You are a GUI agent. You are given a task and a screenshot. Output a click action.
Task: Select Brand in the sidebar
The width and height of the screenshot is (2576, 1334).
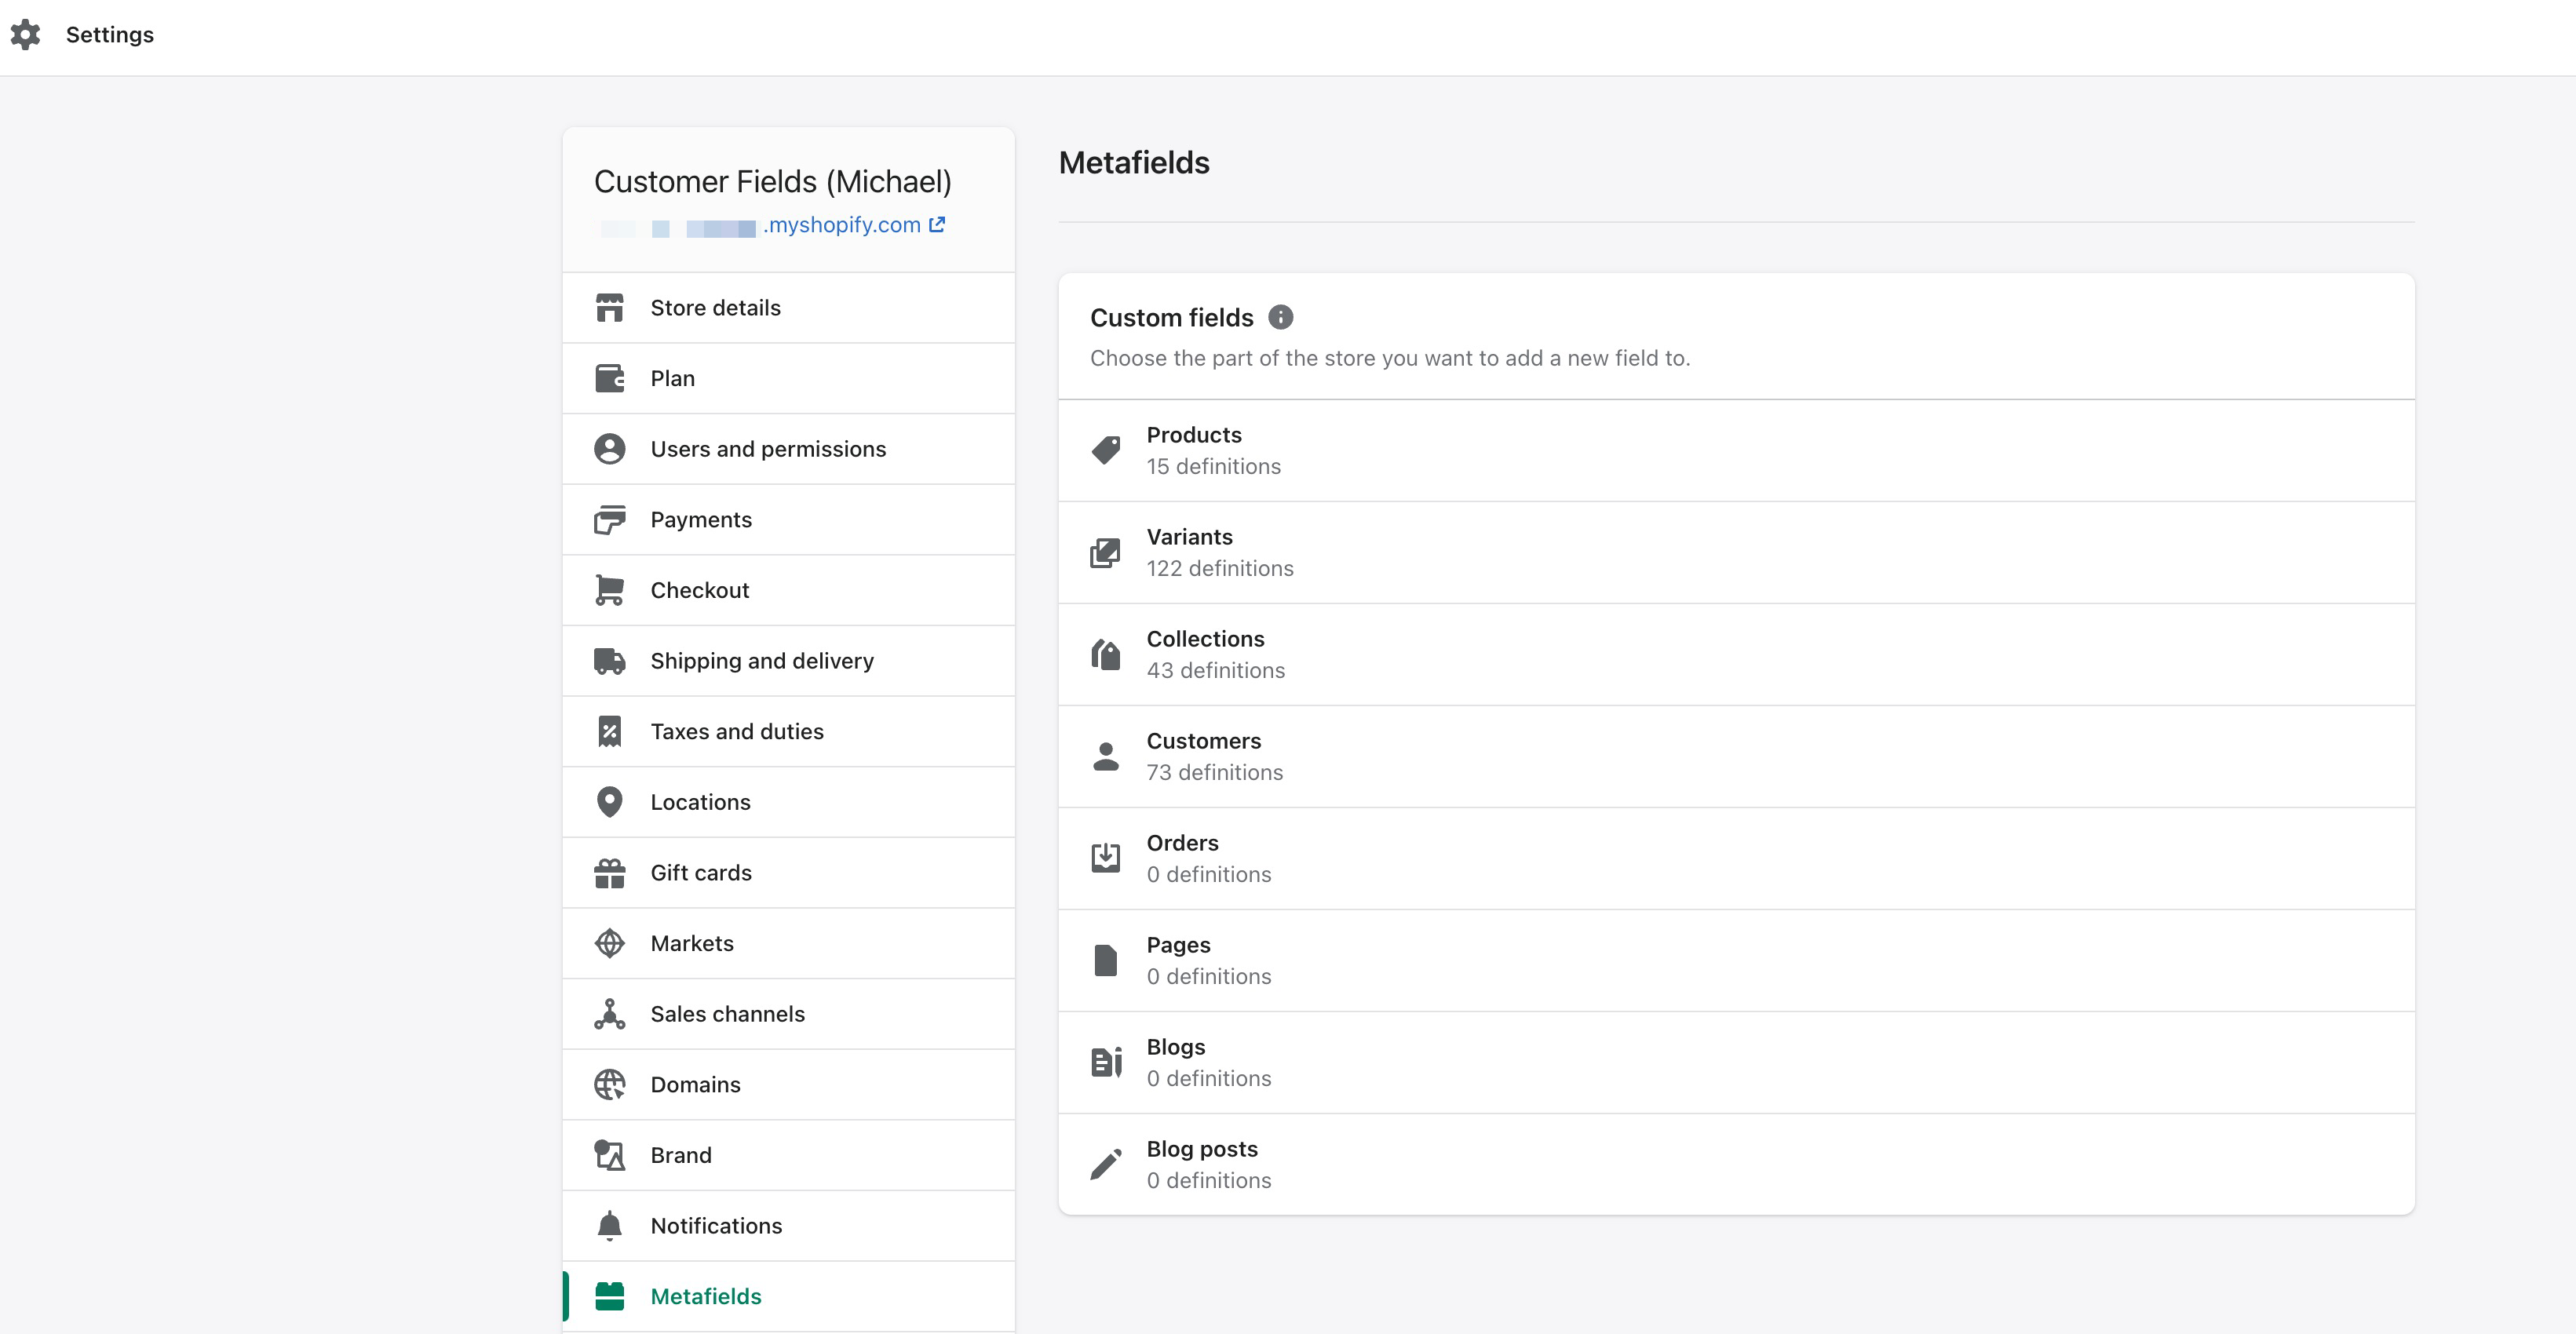[788, 1155]
